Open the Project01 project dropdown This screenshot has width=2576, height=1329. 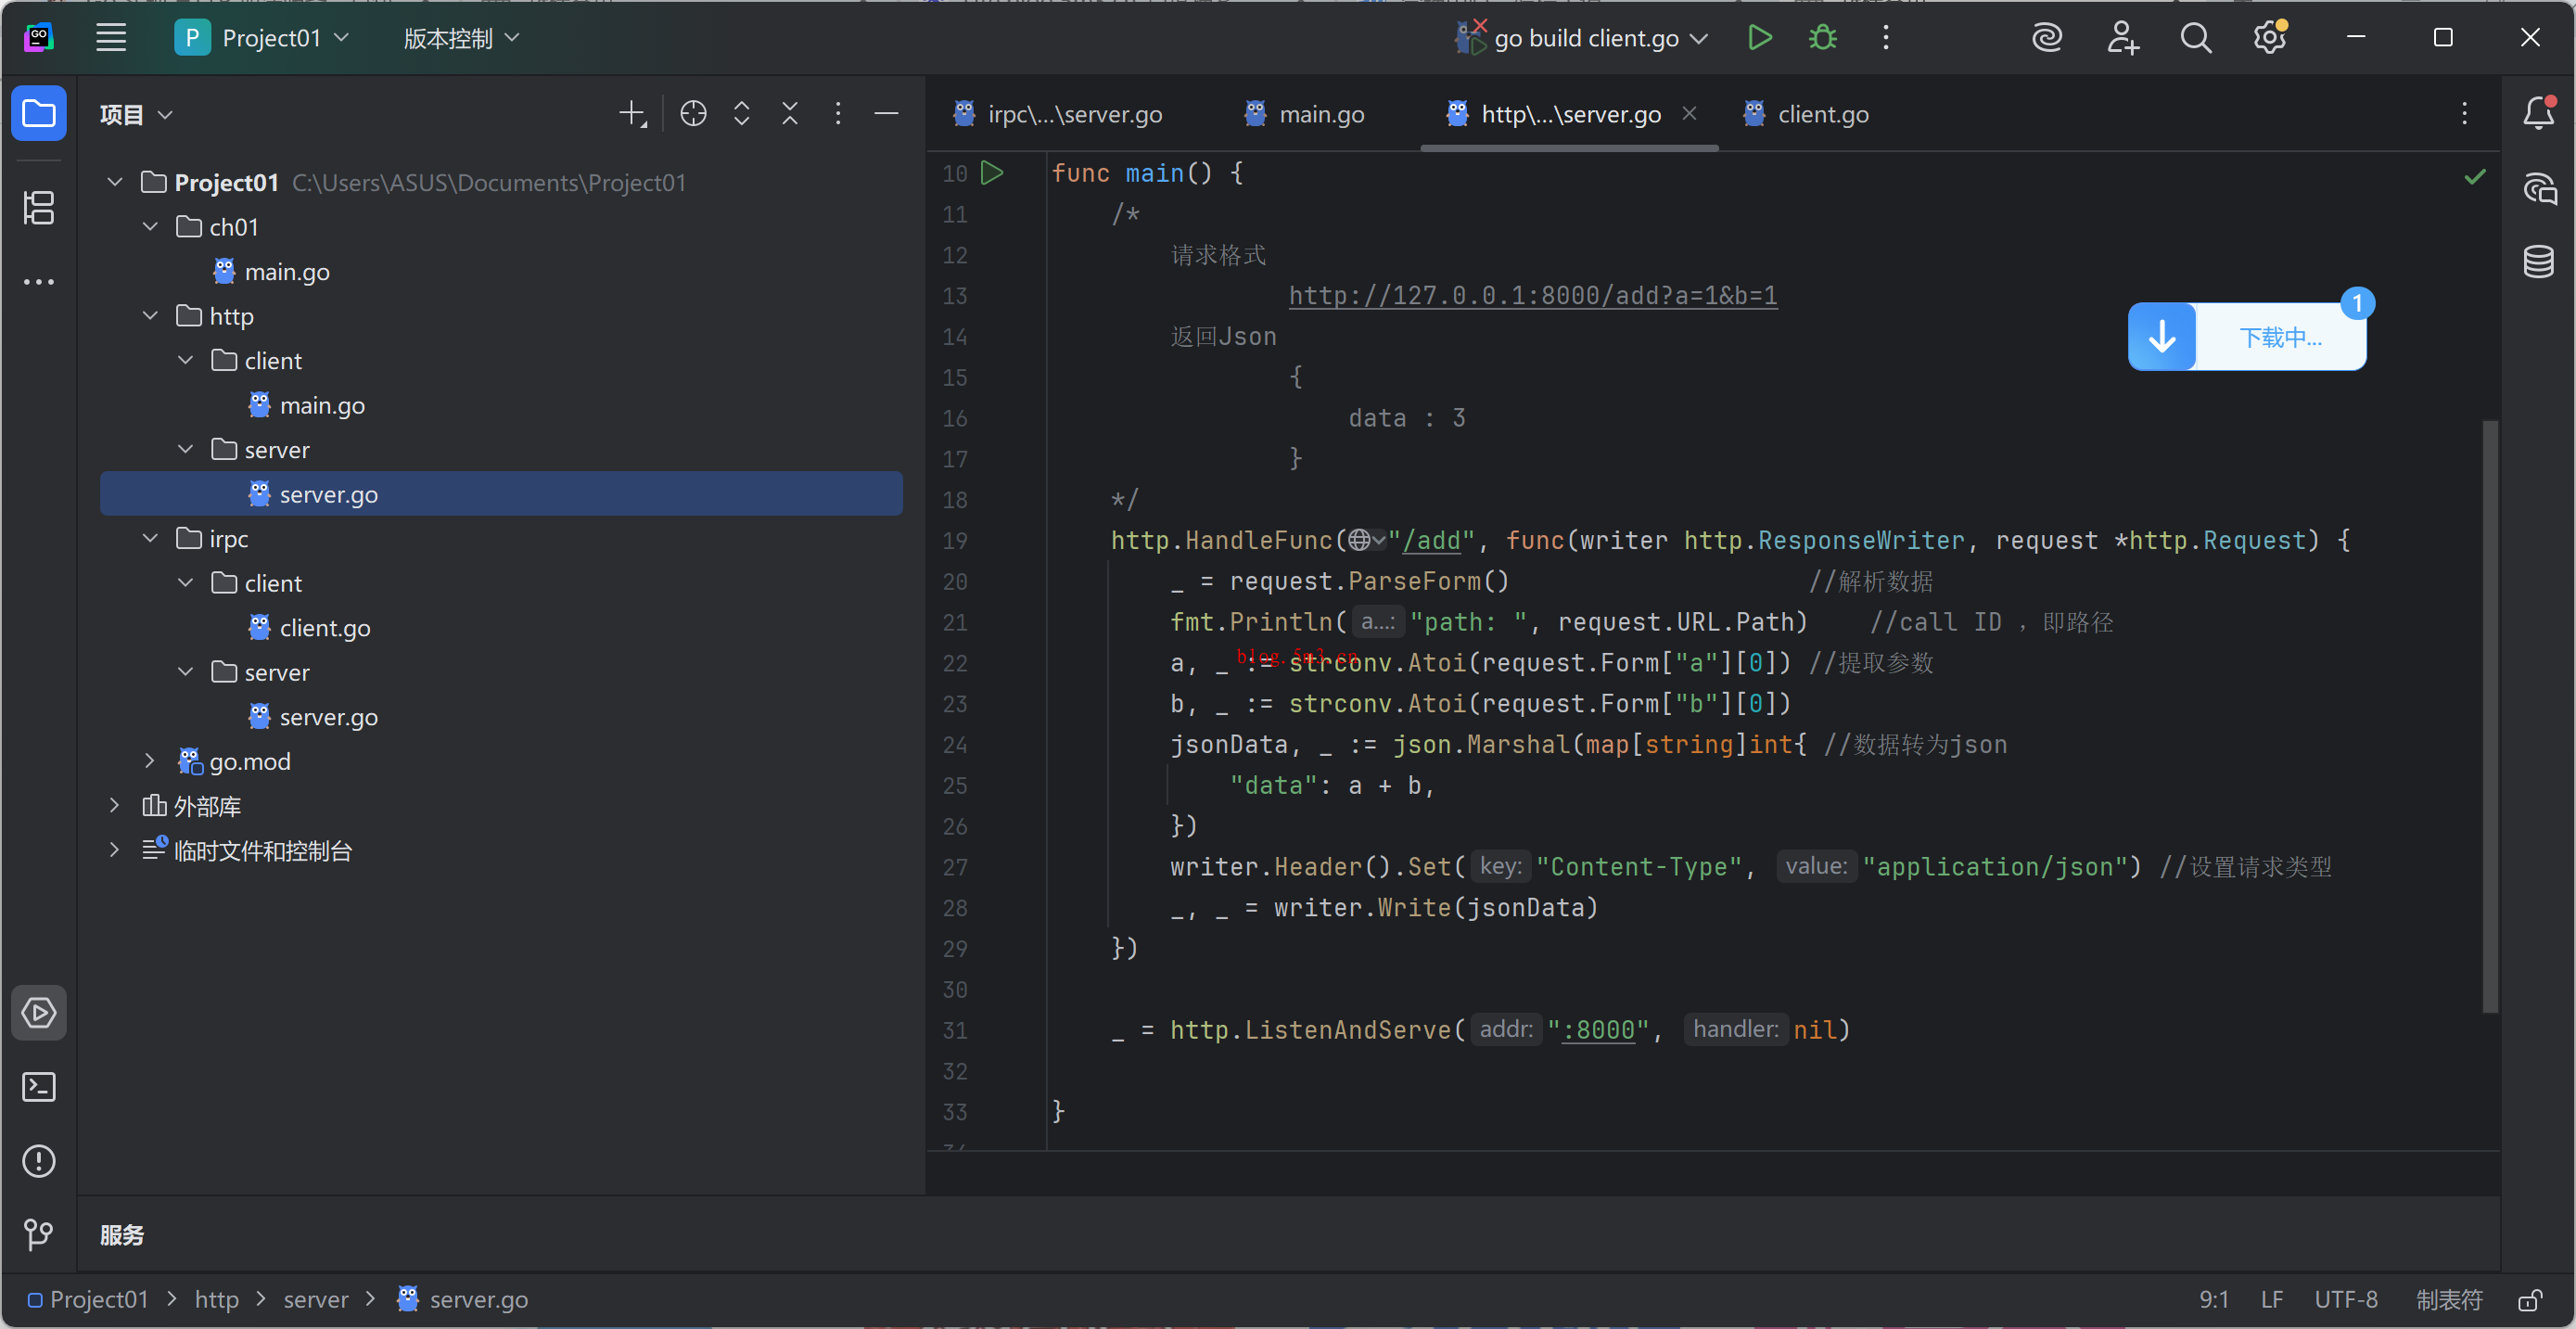[263, 38]
